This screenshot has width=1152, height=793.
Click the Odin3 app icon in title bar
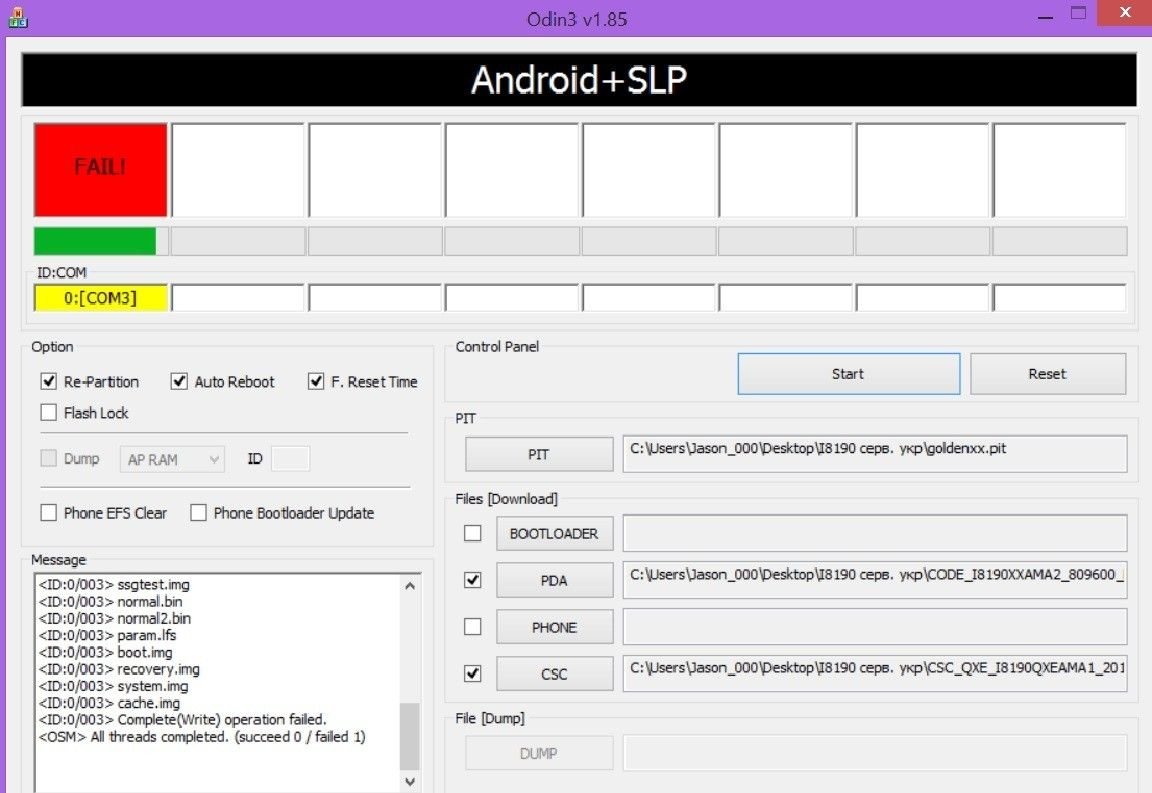click(18, 18)
